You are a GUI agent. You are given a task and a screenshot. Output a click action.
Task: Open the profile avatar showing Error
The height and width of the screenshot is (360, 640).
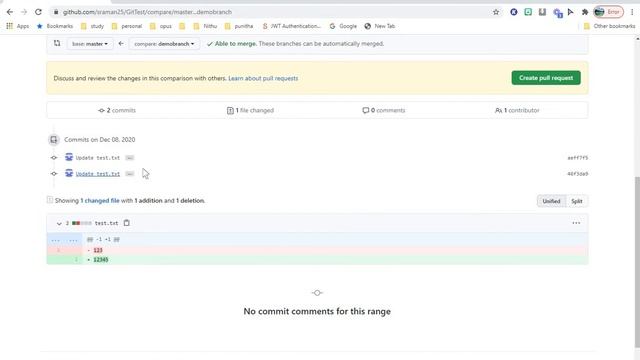coord(608,12)
